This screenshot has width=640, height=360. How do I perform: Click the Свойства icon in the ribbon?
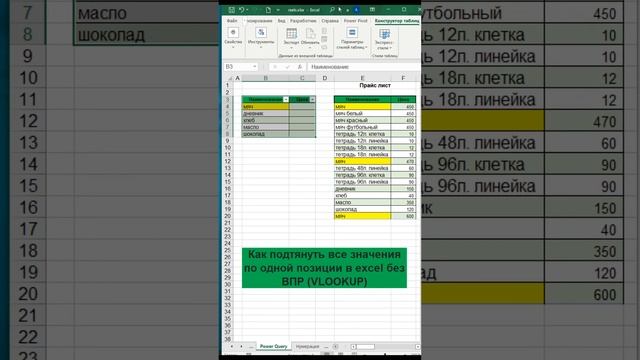tap(233, 33)
